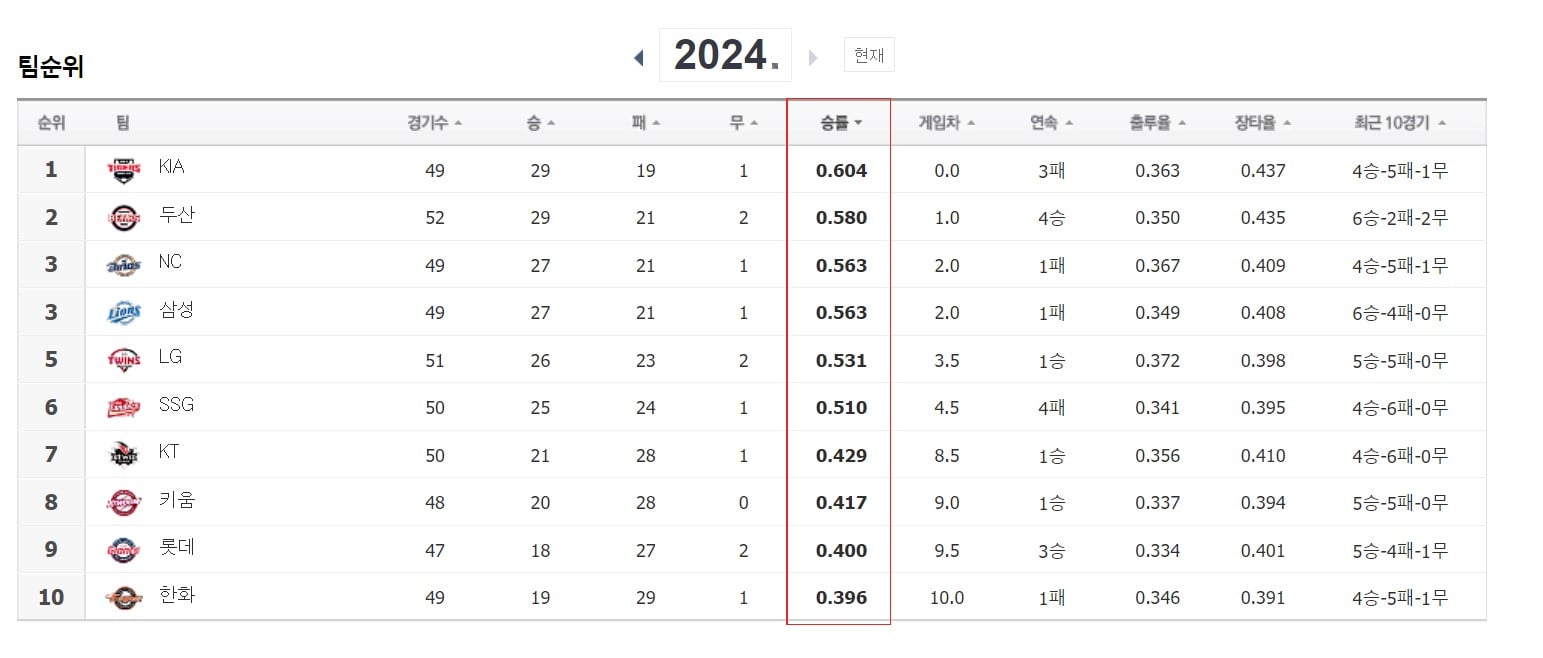Click the 삼성 Lions team logo
Viewport: 1543px width, 658px height.
[125, 313]
